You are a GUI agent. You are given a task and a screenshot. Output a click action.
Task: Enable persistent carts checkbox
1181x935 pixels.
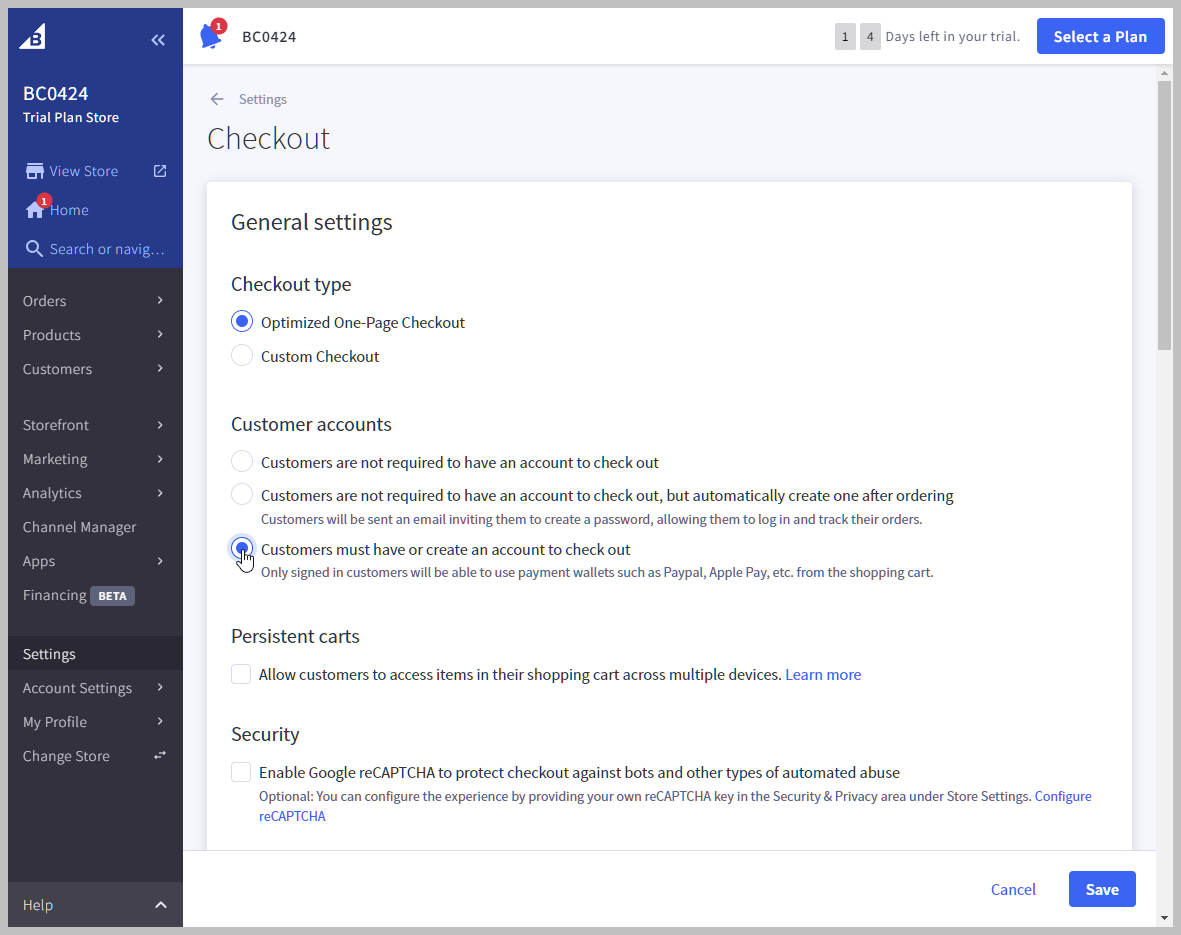click(x=241, y=674)
